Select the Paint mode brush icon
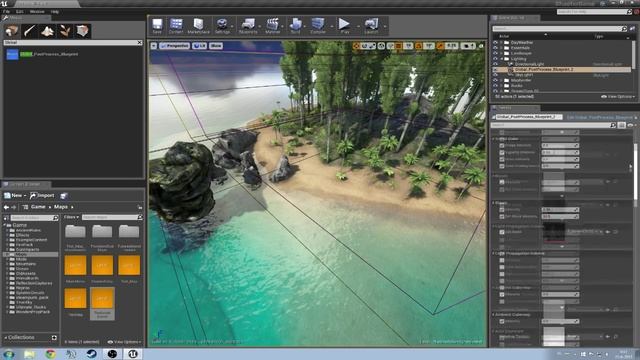 (x=30, y=31)
